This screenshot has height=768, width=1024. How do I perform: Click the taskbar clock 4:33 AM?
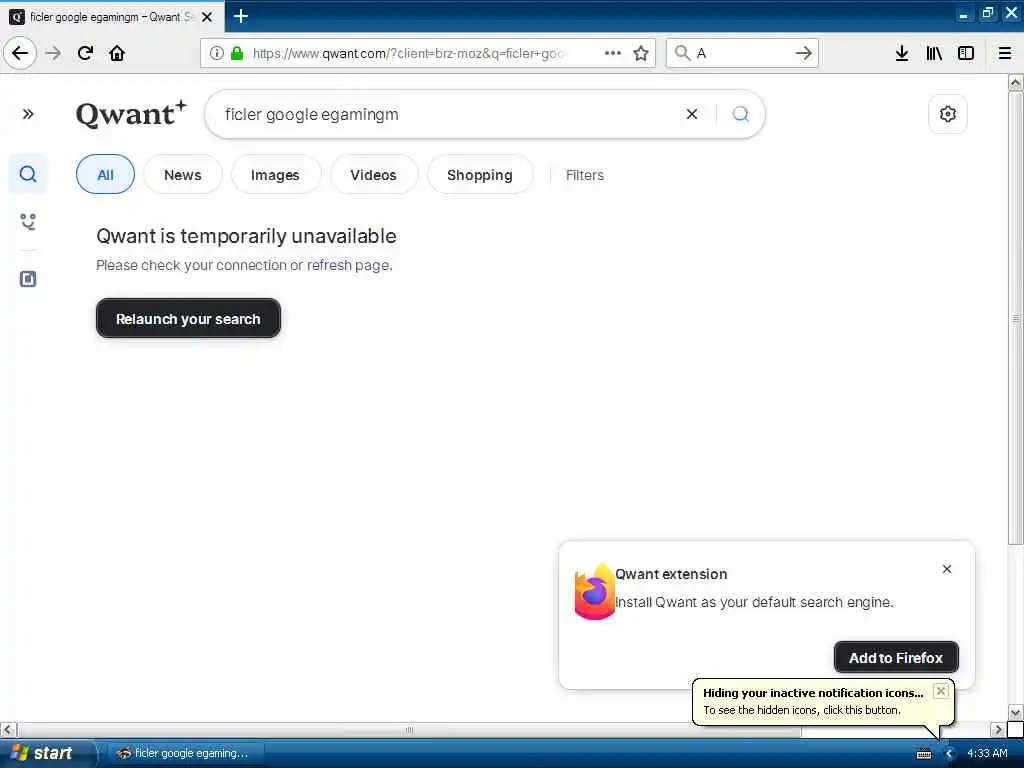click(987, 754)
